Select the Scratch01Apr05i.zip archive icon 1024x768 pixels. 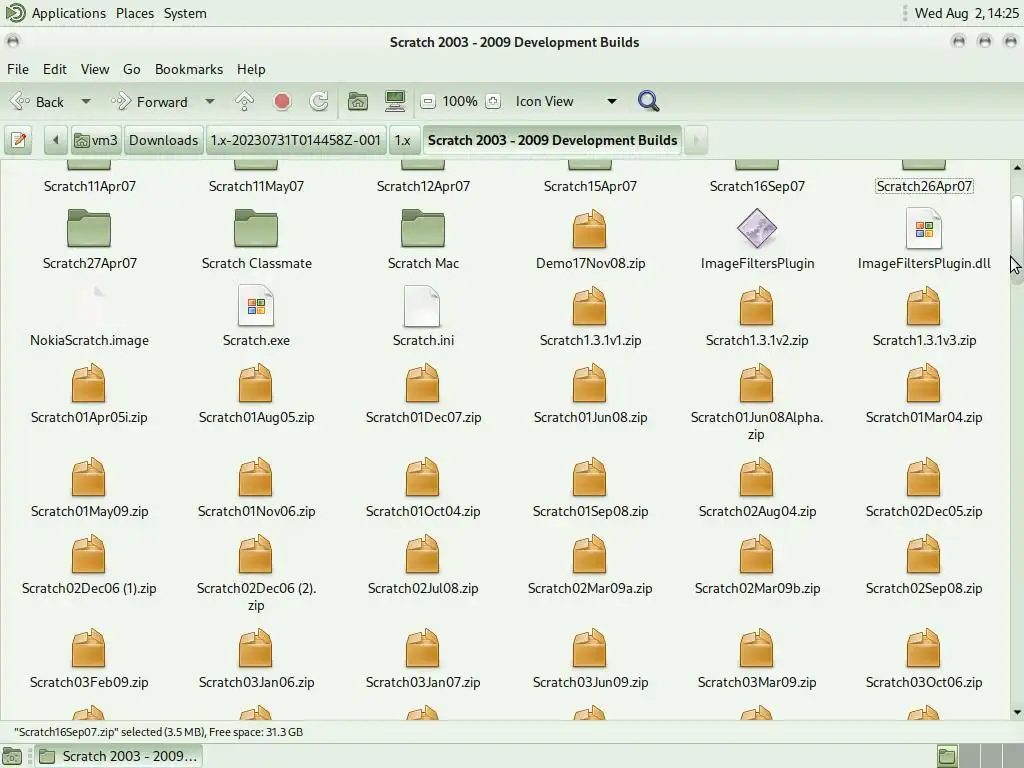89,383
